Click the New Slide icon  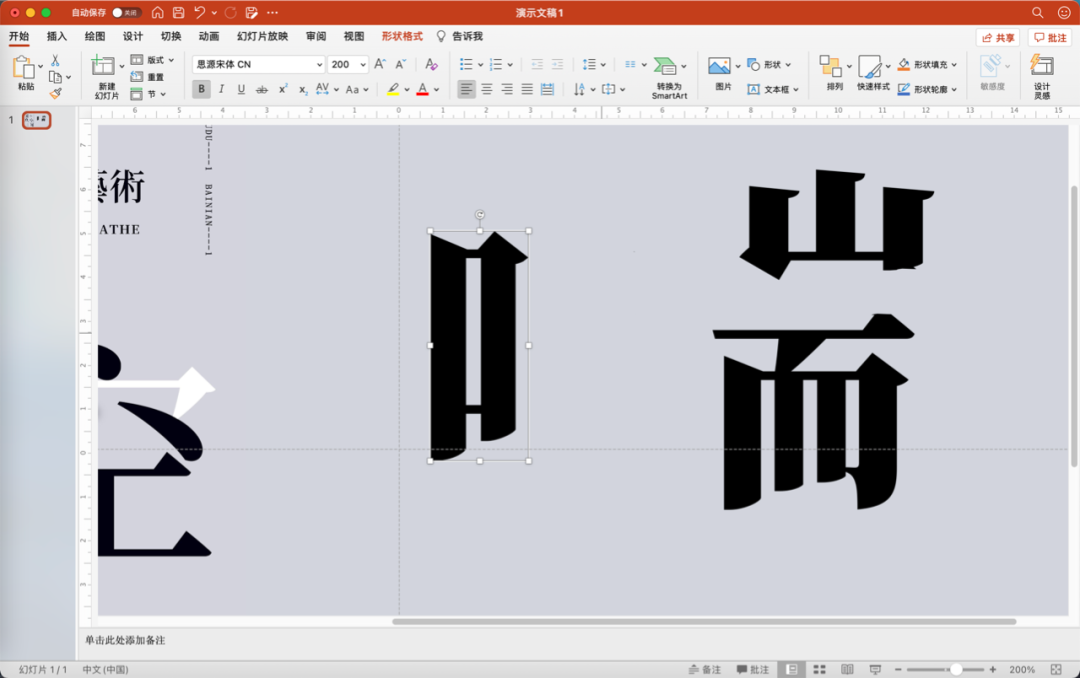tap(103, 66)
